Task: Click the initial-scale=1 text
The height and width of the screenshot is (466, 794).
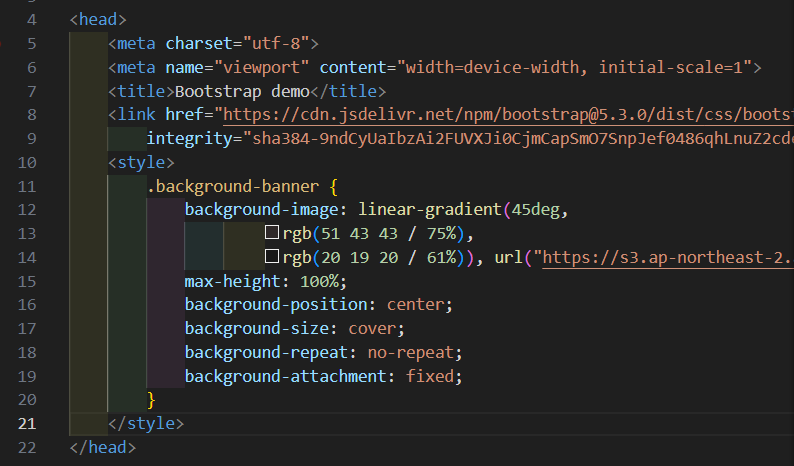Action: [671, 67]
